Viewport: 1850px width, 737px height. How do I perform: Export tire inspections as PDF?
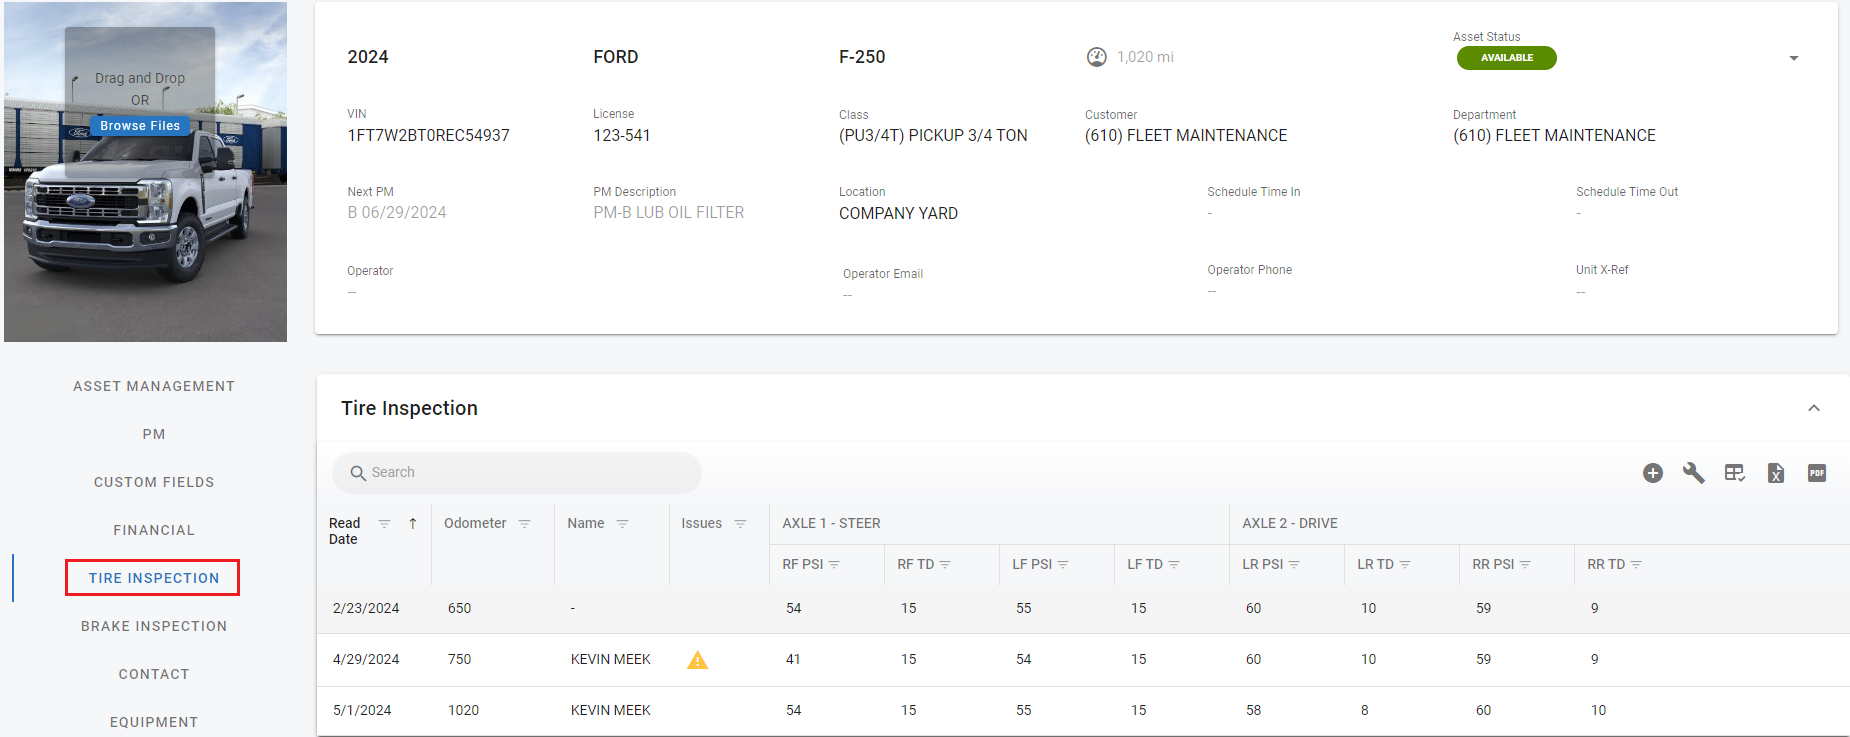click(1817, 473)
